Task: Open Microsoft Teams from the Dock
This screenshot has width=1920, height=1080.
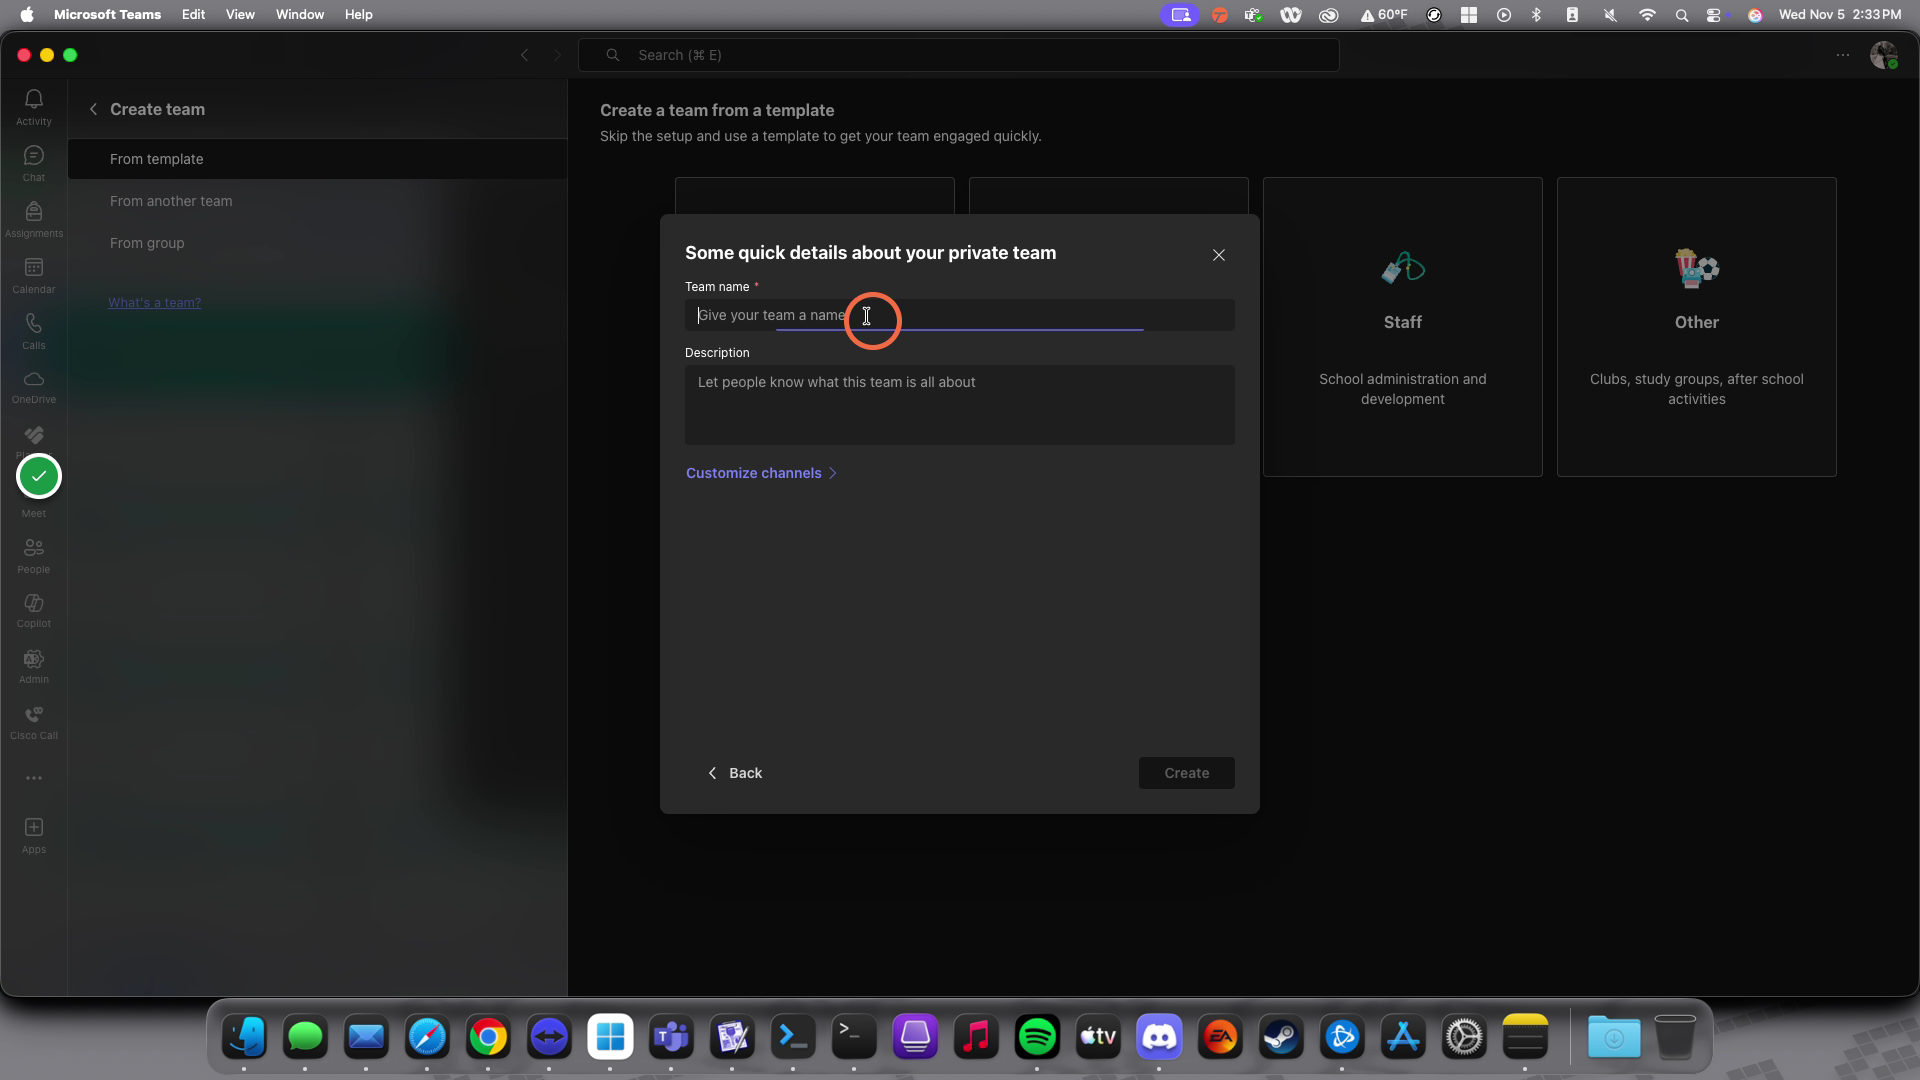Action: pyautogui.click(x=671, y=1037)
